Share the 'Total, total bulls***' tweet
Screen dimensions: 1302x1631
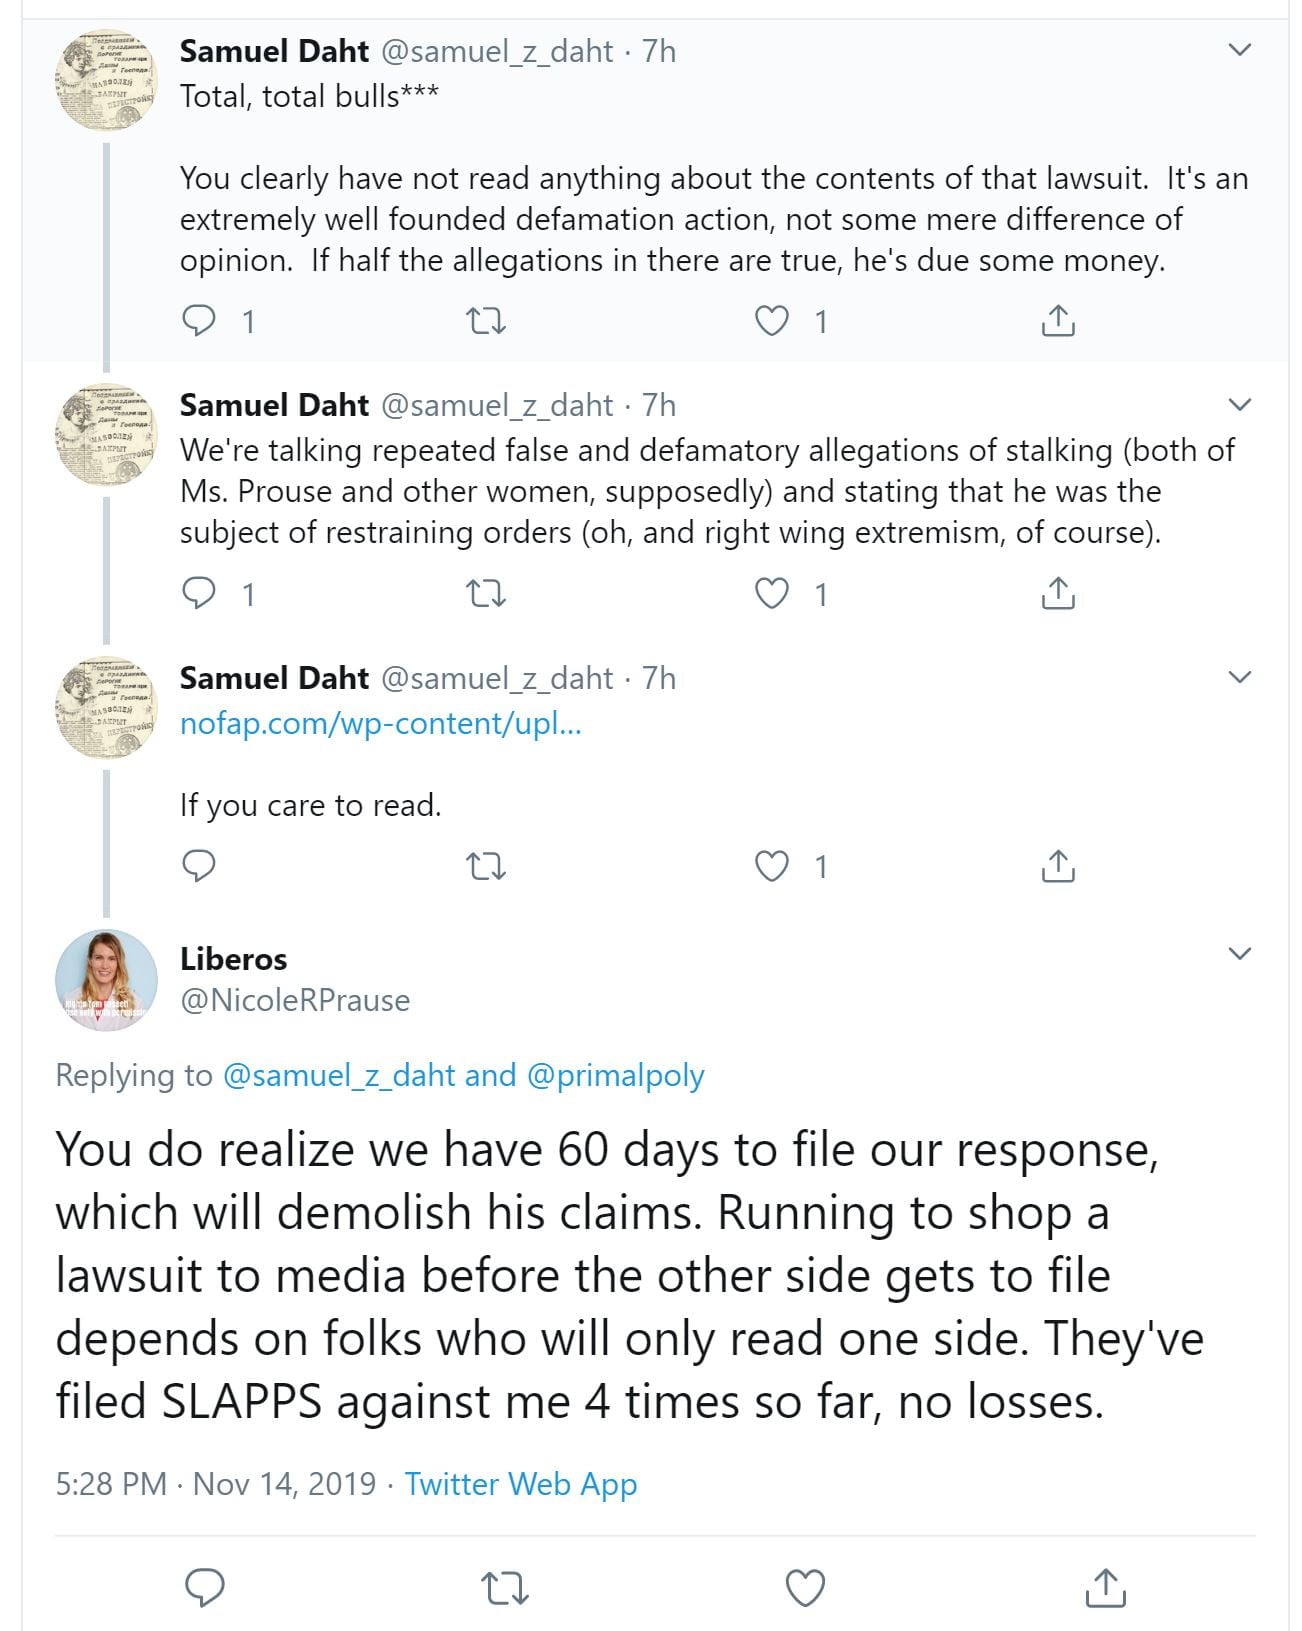[1058, 321]
